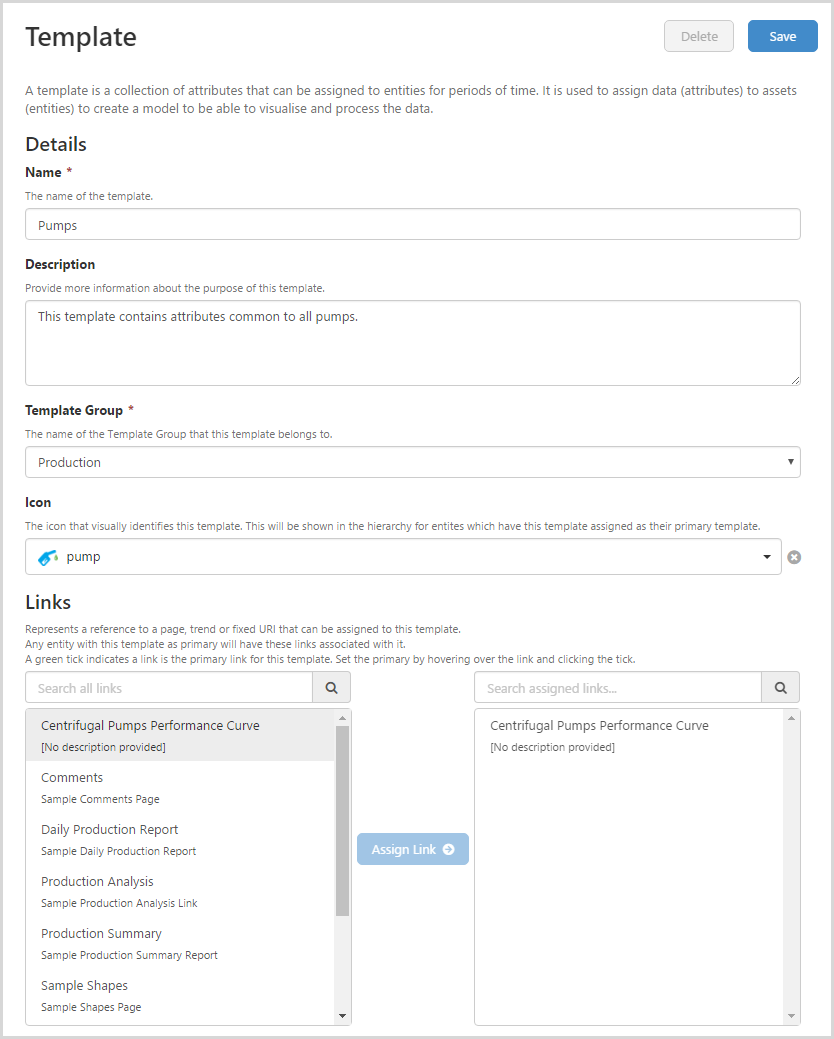834x1039 pixels.
Task: Clear the selected pump icon
Action: pos(794,557)
